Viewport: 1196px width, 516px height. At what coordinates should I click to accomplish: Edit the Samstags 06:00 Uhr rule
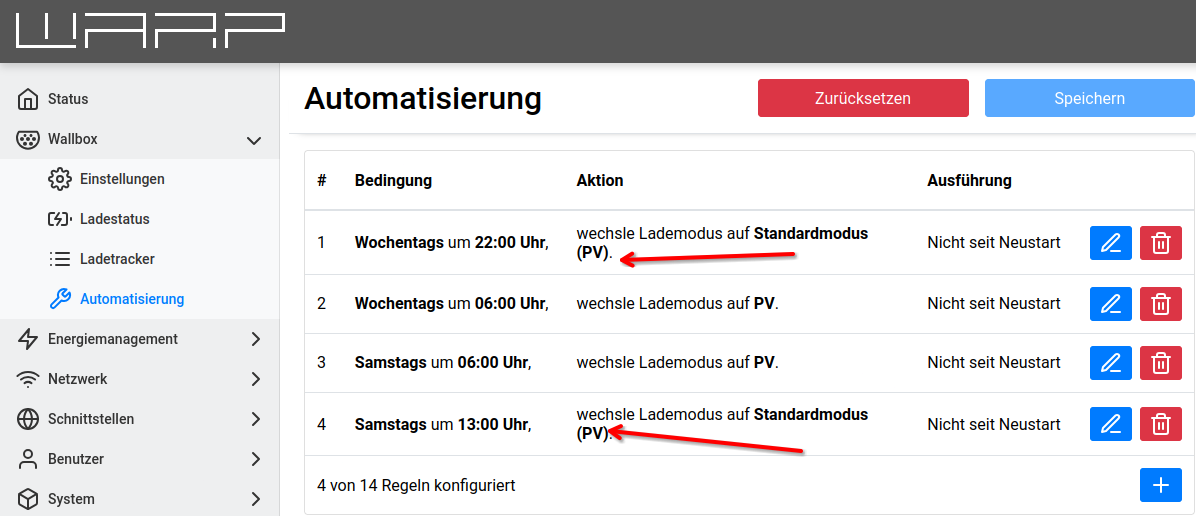click(x=1110, y=363)
